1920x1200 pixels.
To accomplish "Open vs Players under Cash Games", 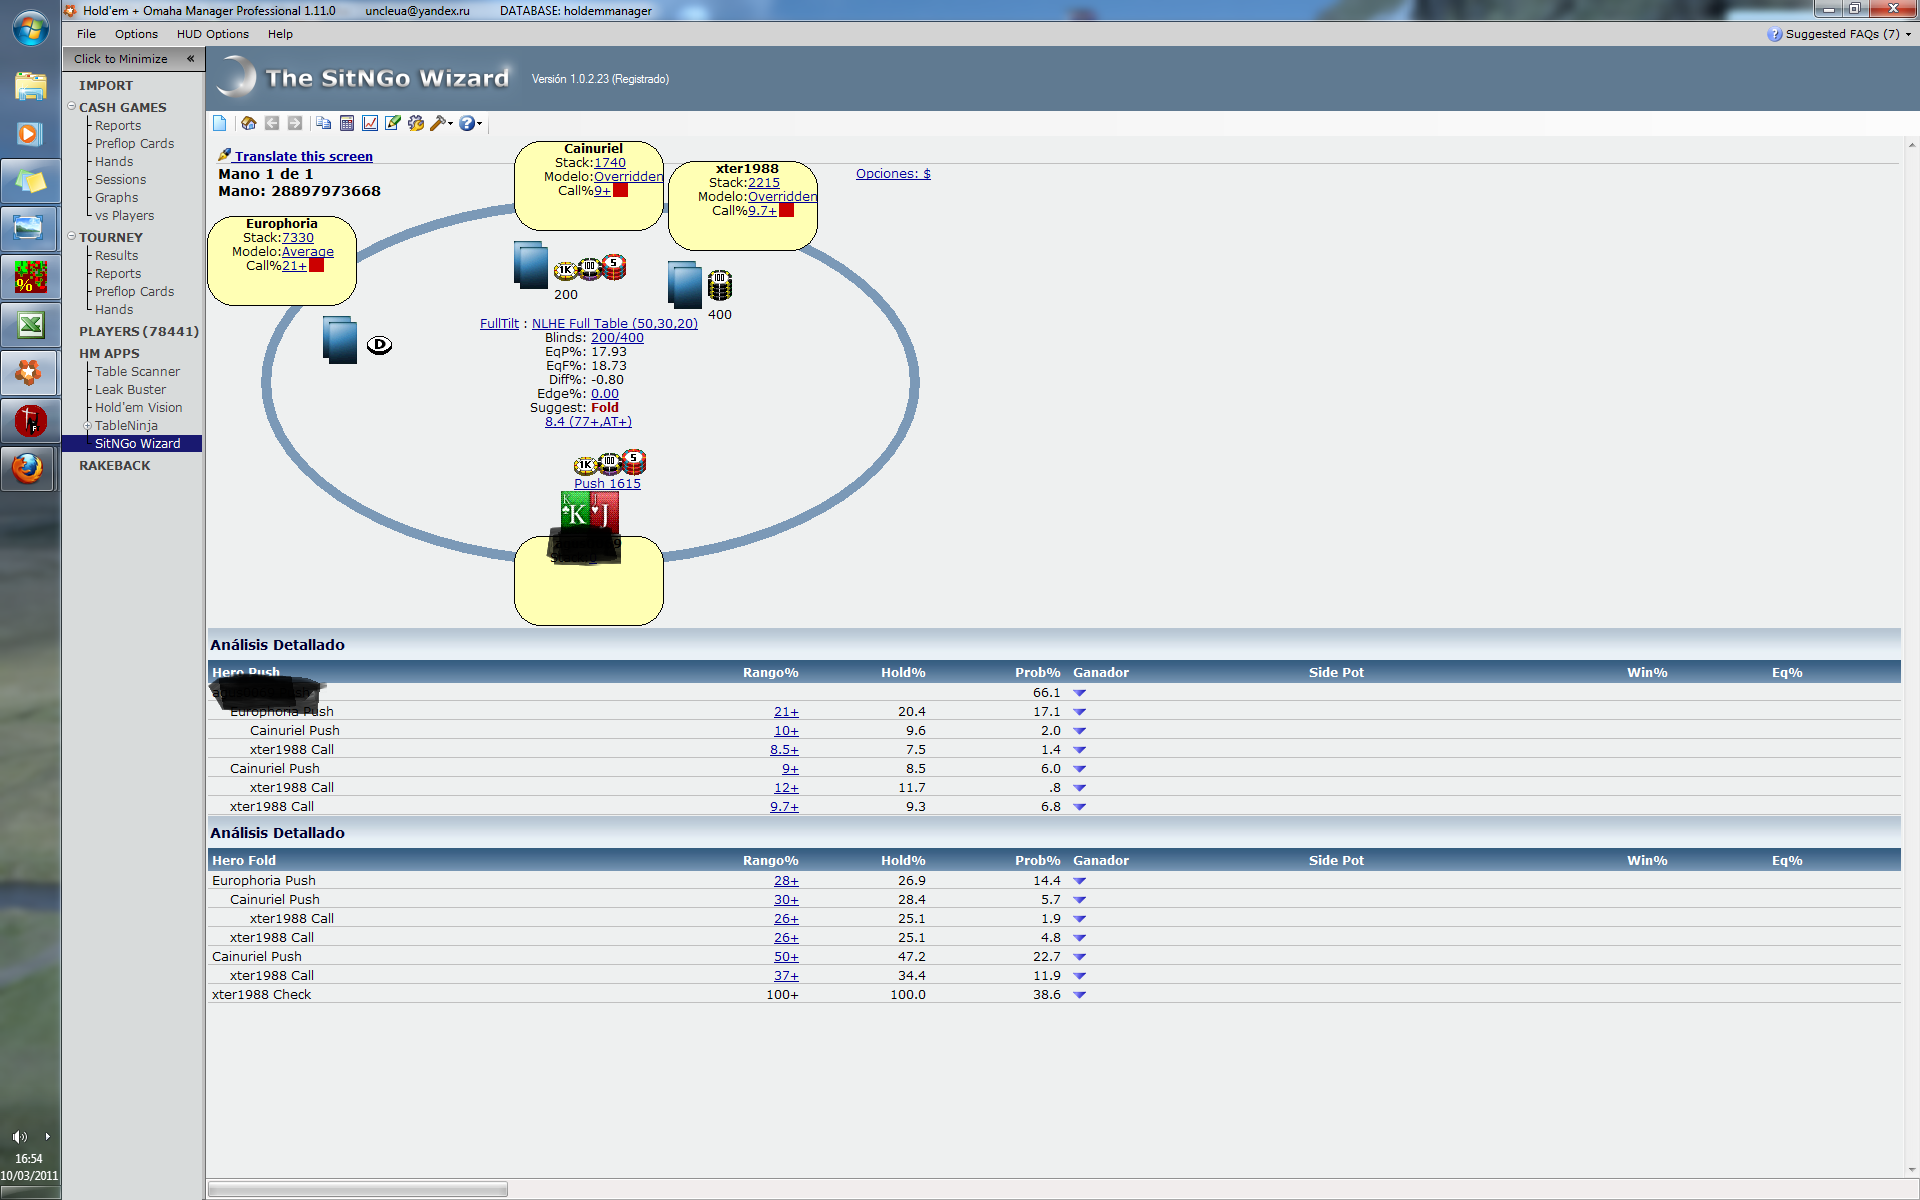I will click(124, 215).
